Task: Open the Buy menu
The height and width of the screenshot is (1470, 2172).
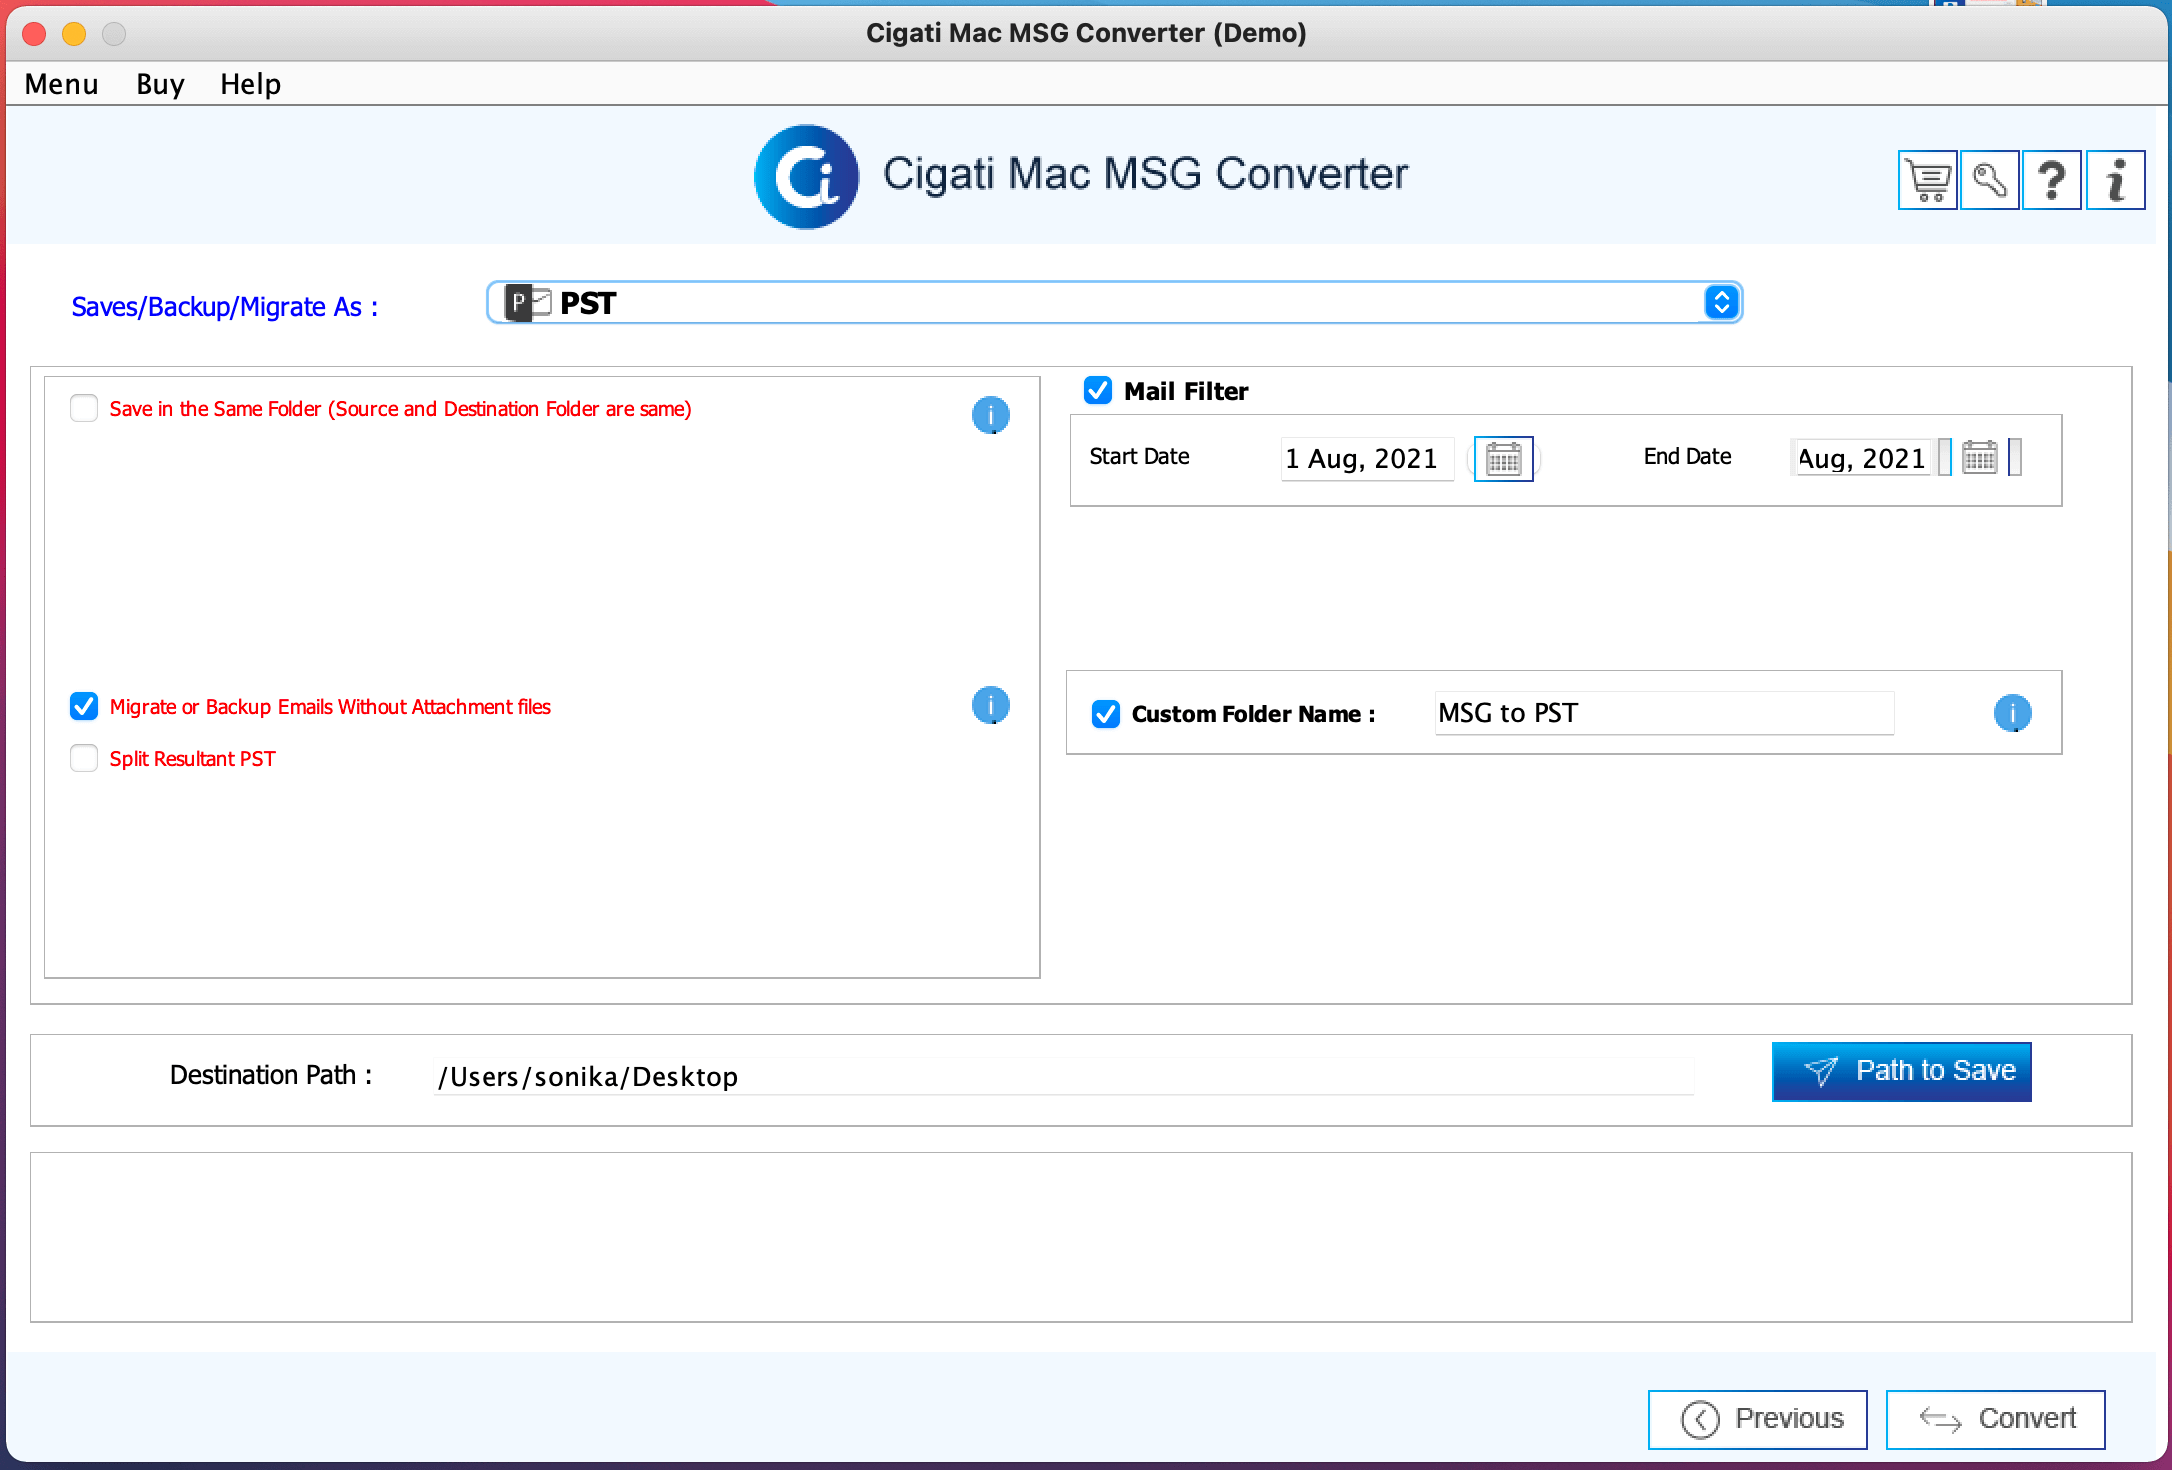Action: click(160, 84)
